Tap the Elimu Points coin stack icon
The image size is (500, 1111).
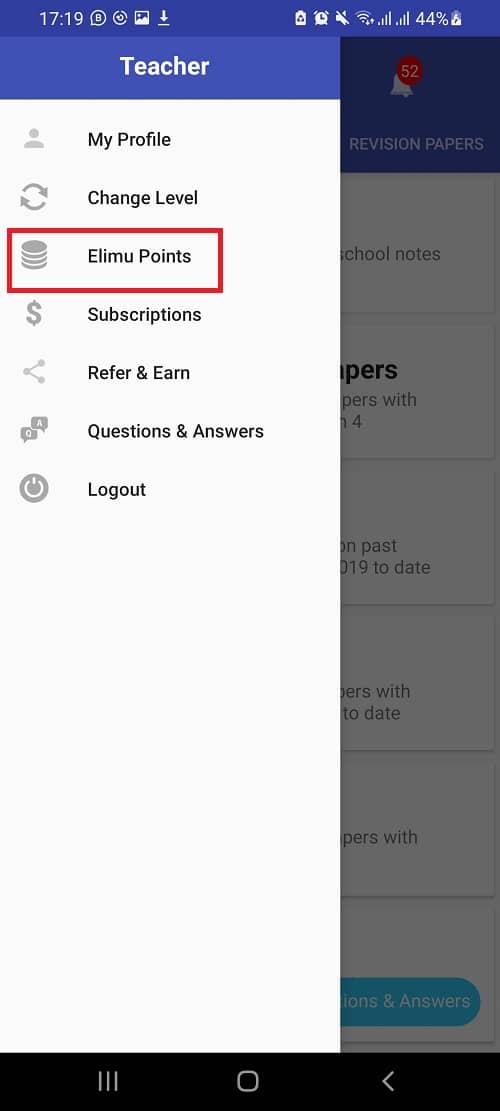tap(34, 256)
